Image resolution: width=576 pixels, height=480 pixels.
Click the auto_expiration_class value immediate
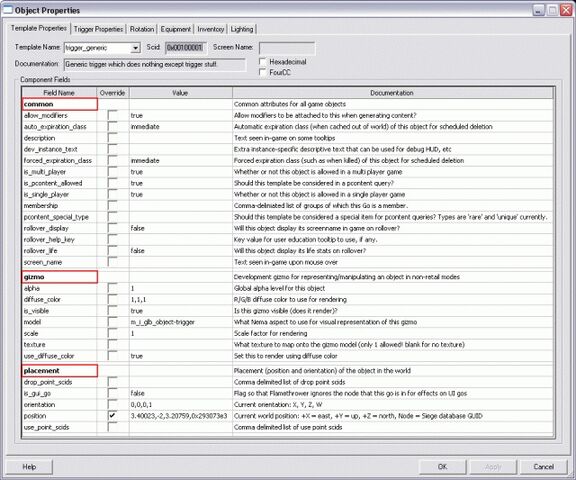[145, 127]
